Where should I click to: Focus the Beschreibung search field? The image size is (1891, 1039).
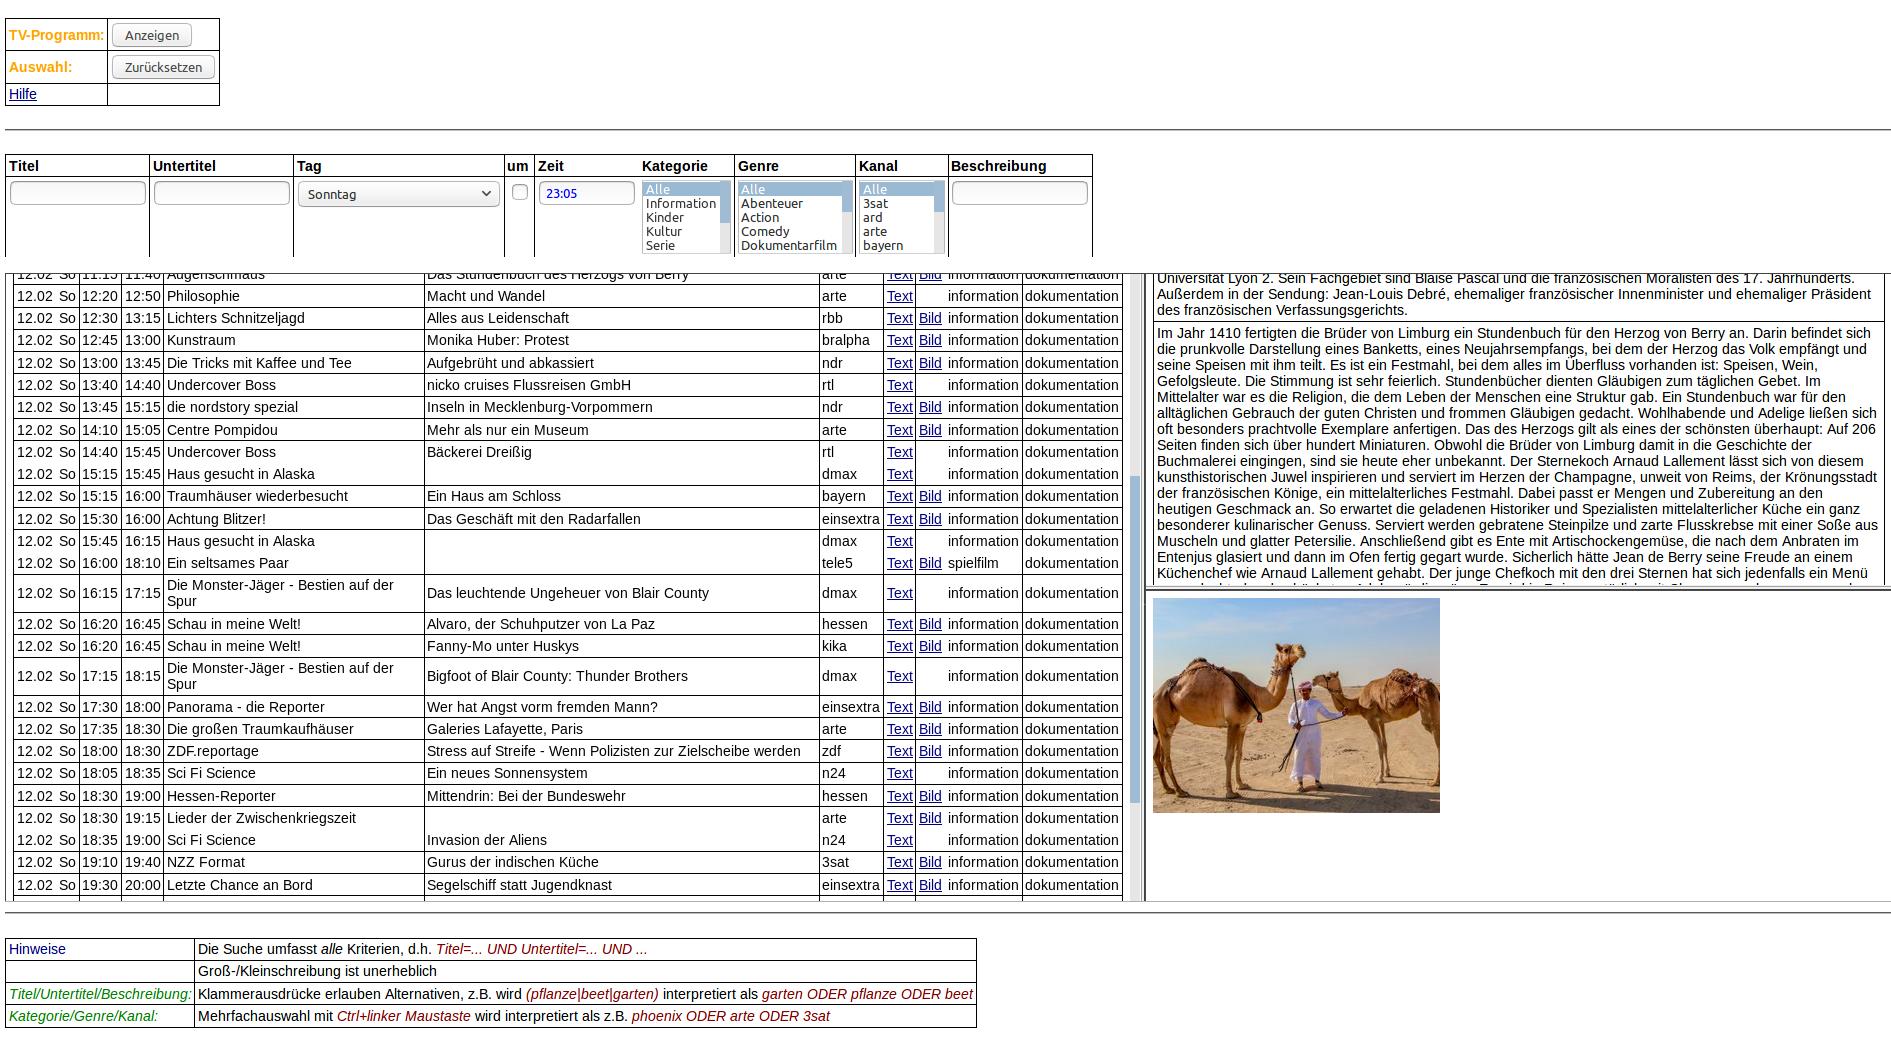pos(1020,193)
